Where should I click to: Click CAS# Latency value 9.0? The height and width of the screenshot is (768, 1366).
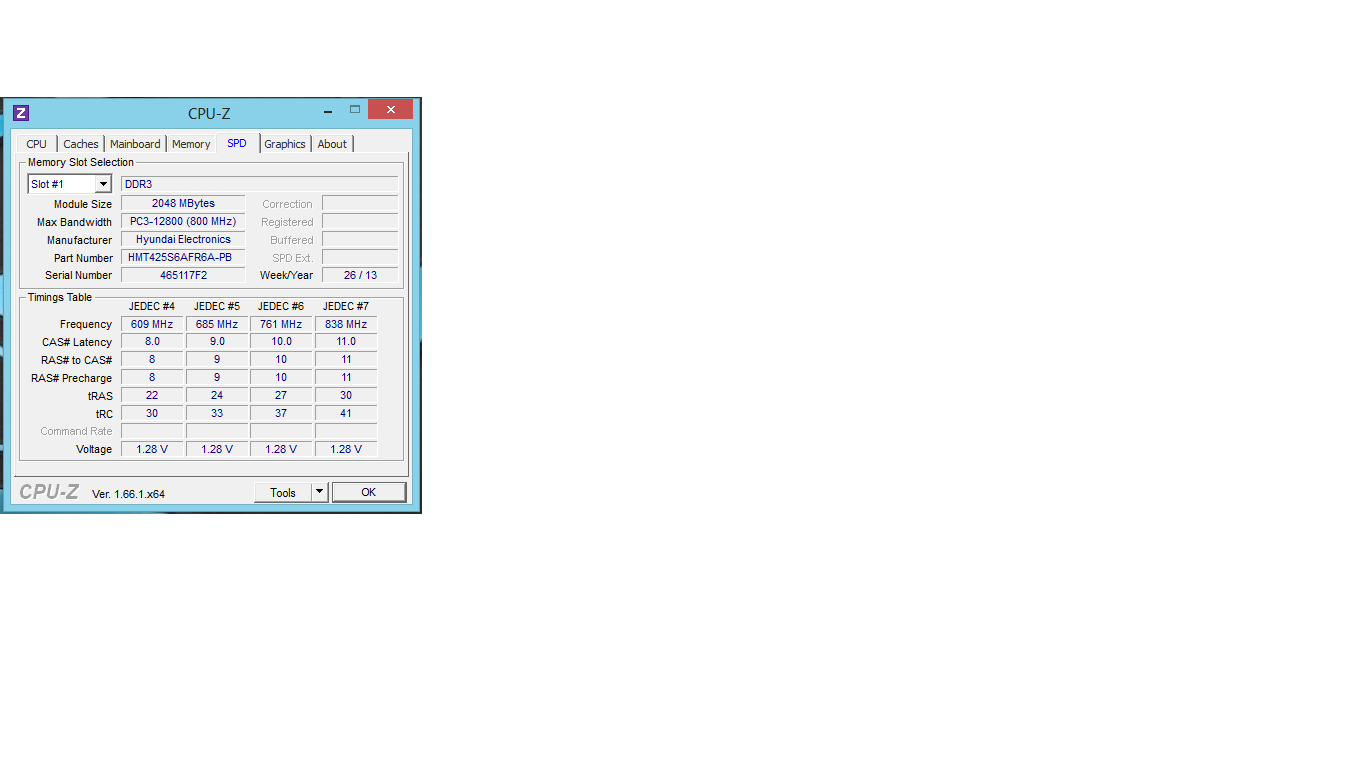click(x=217, y=341)
